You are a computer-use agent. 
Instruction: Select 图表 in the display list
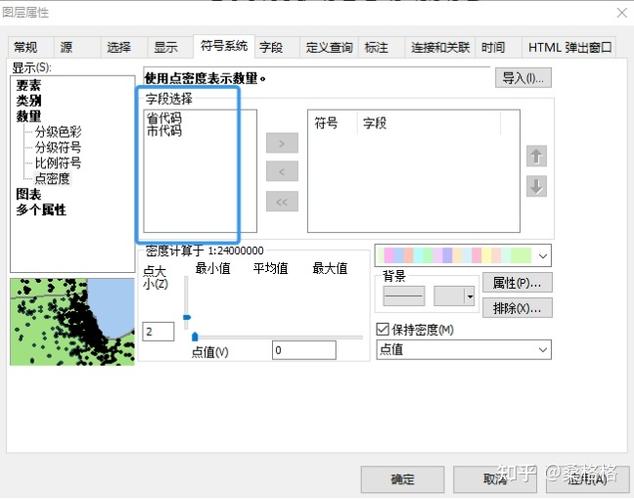28,194
